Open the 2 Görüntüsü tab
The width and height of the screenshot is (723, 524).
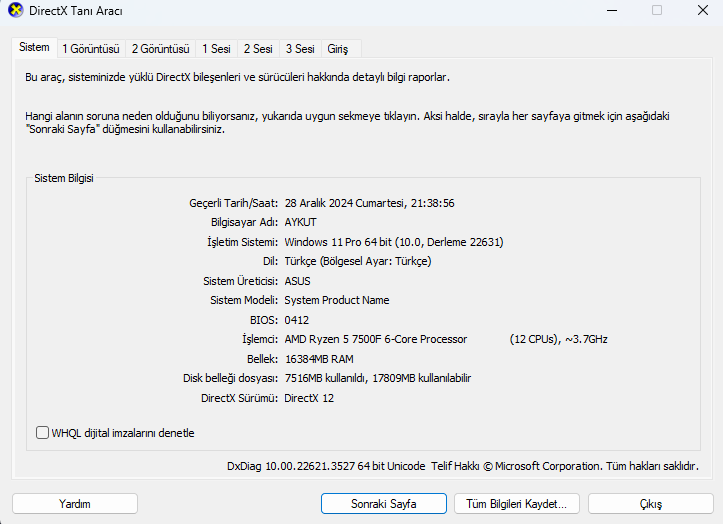tap(160, 49)
